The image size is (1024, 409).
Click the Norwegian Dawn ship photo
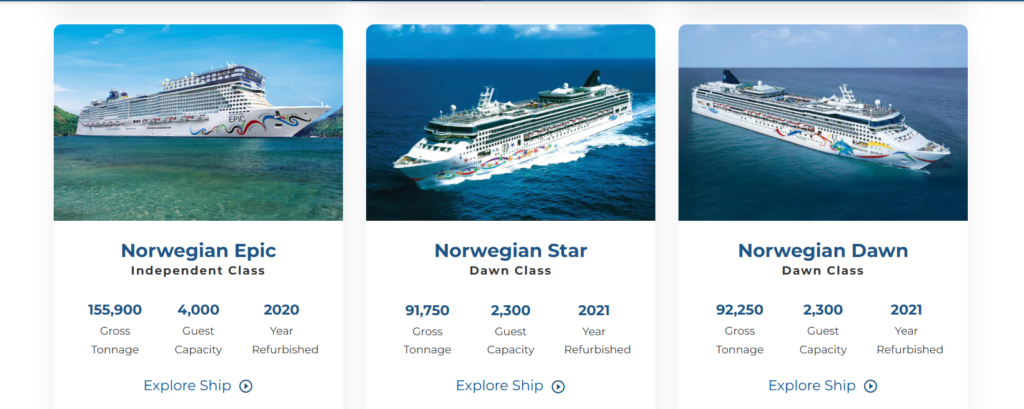[823, 122]
